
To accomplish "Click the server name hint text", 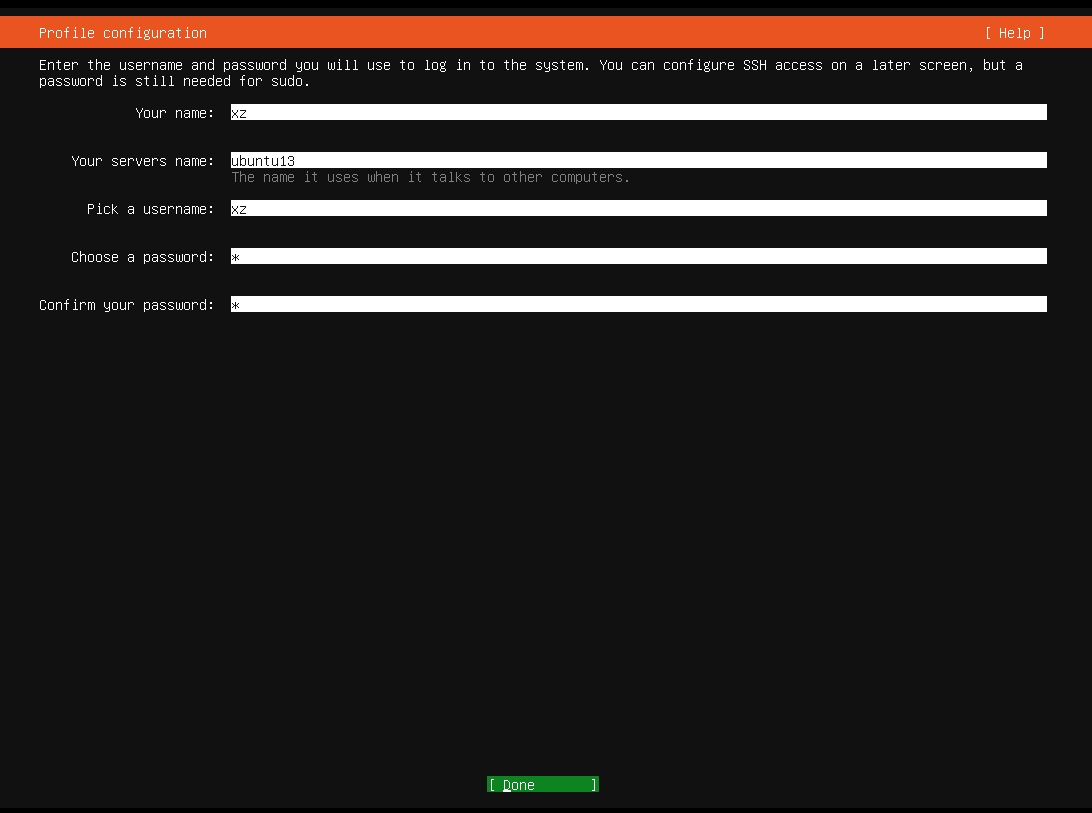I will (x=430, y=177).
